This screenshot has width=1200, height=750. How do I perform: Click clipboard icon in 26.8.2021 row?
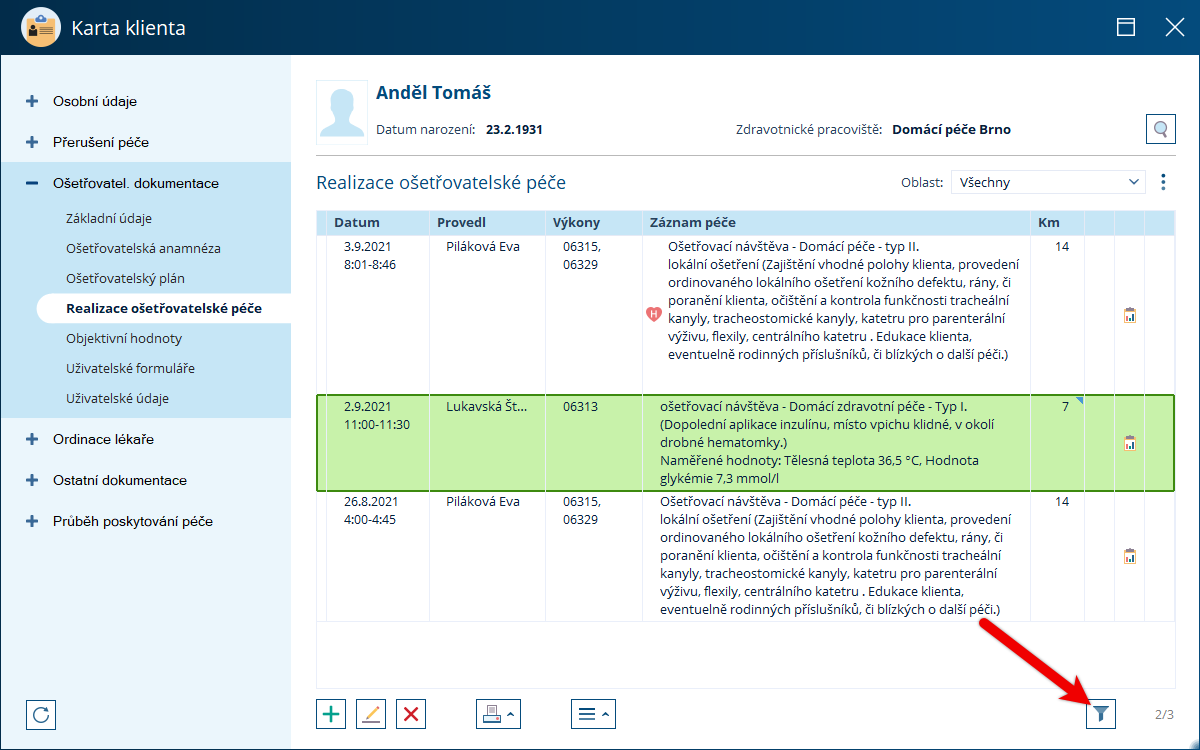coord(1130,556)
